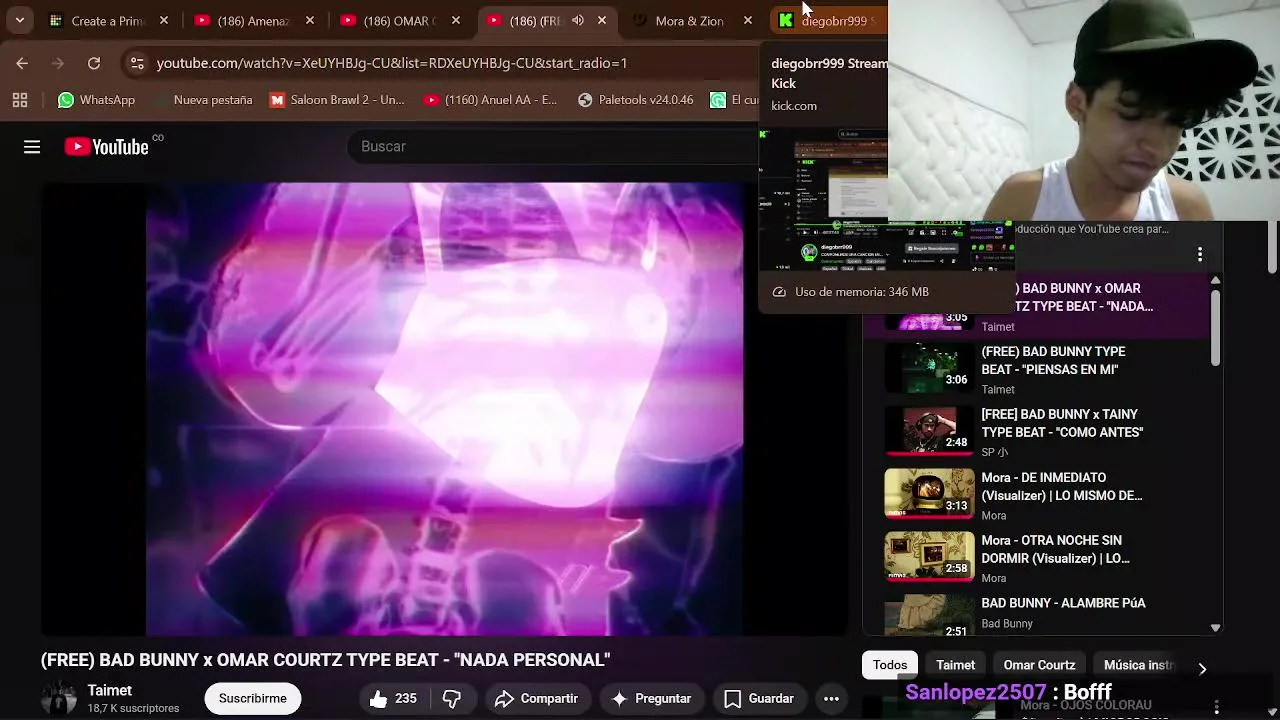Select the Música instr filter chip
The width and height of the screenshot is (1280, 720).
click(x=1138, y=665)
